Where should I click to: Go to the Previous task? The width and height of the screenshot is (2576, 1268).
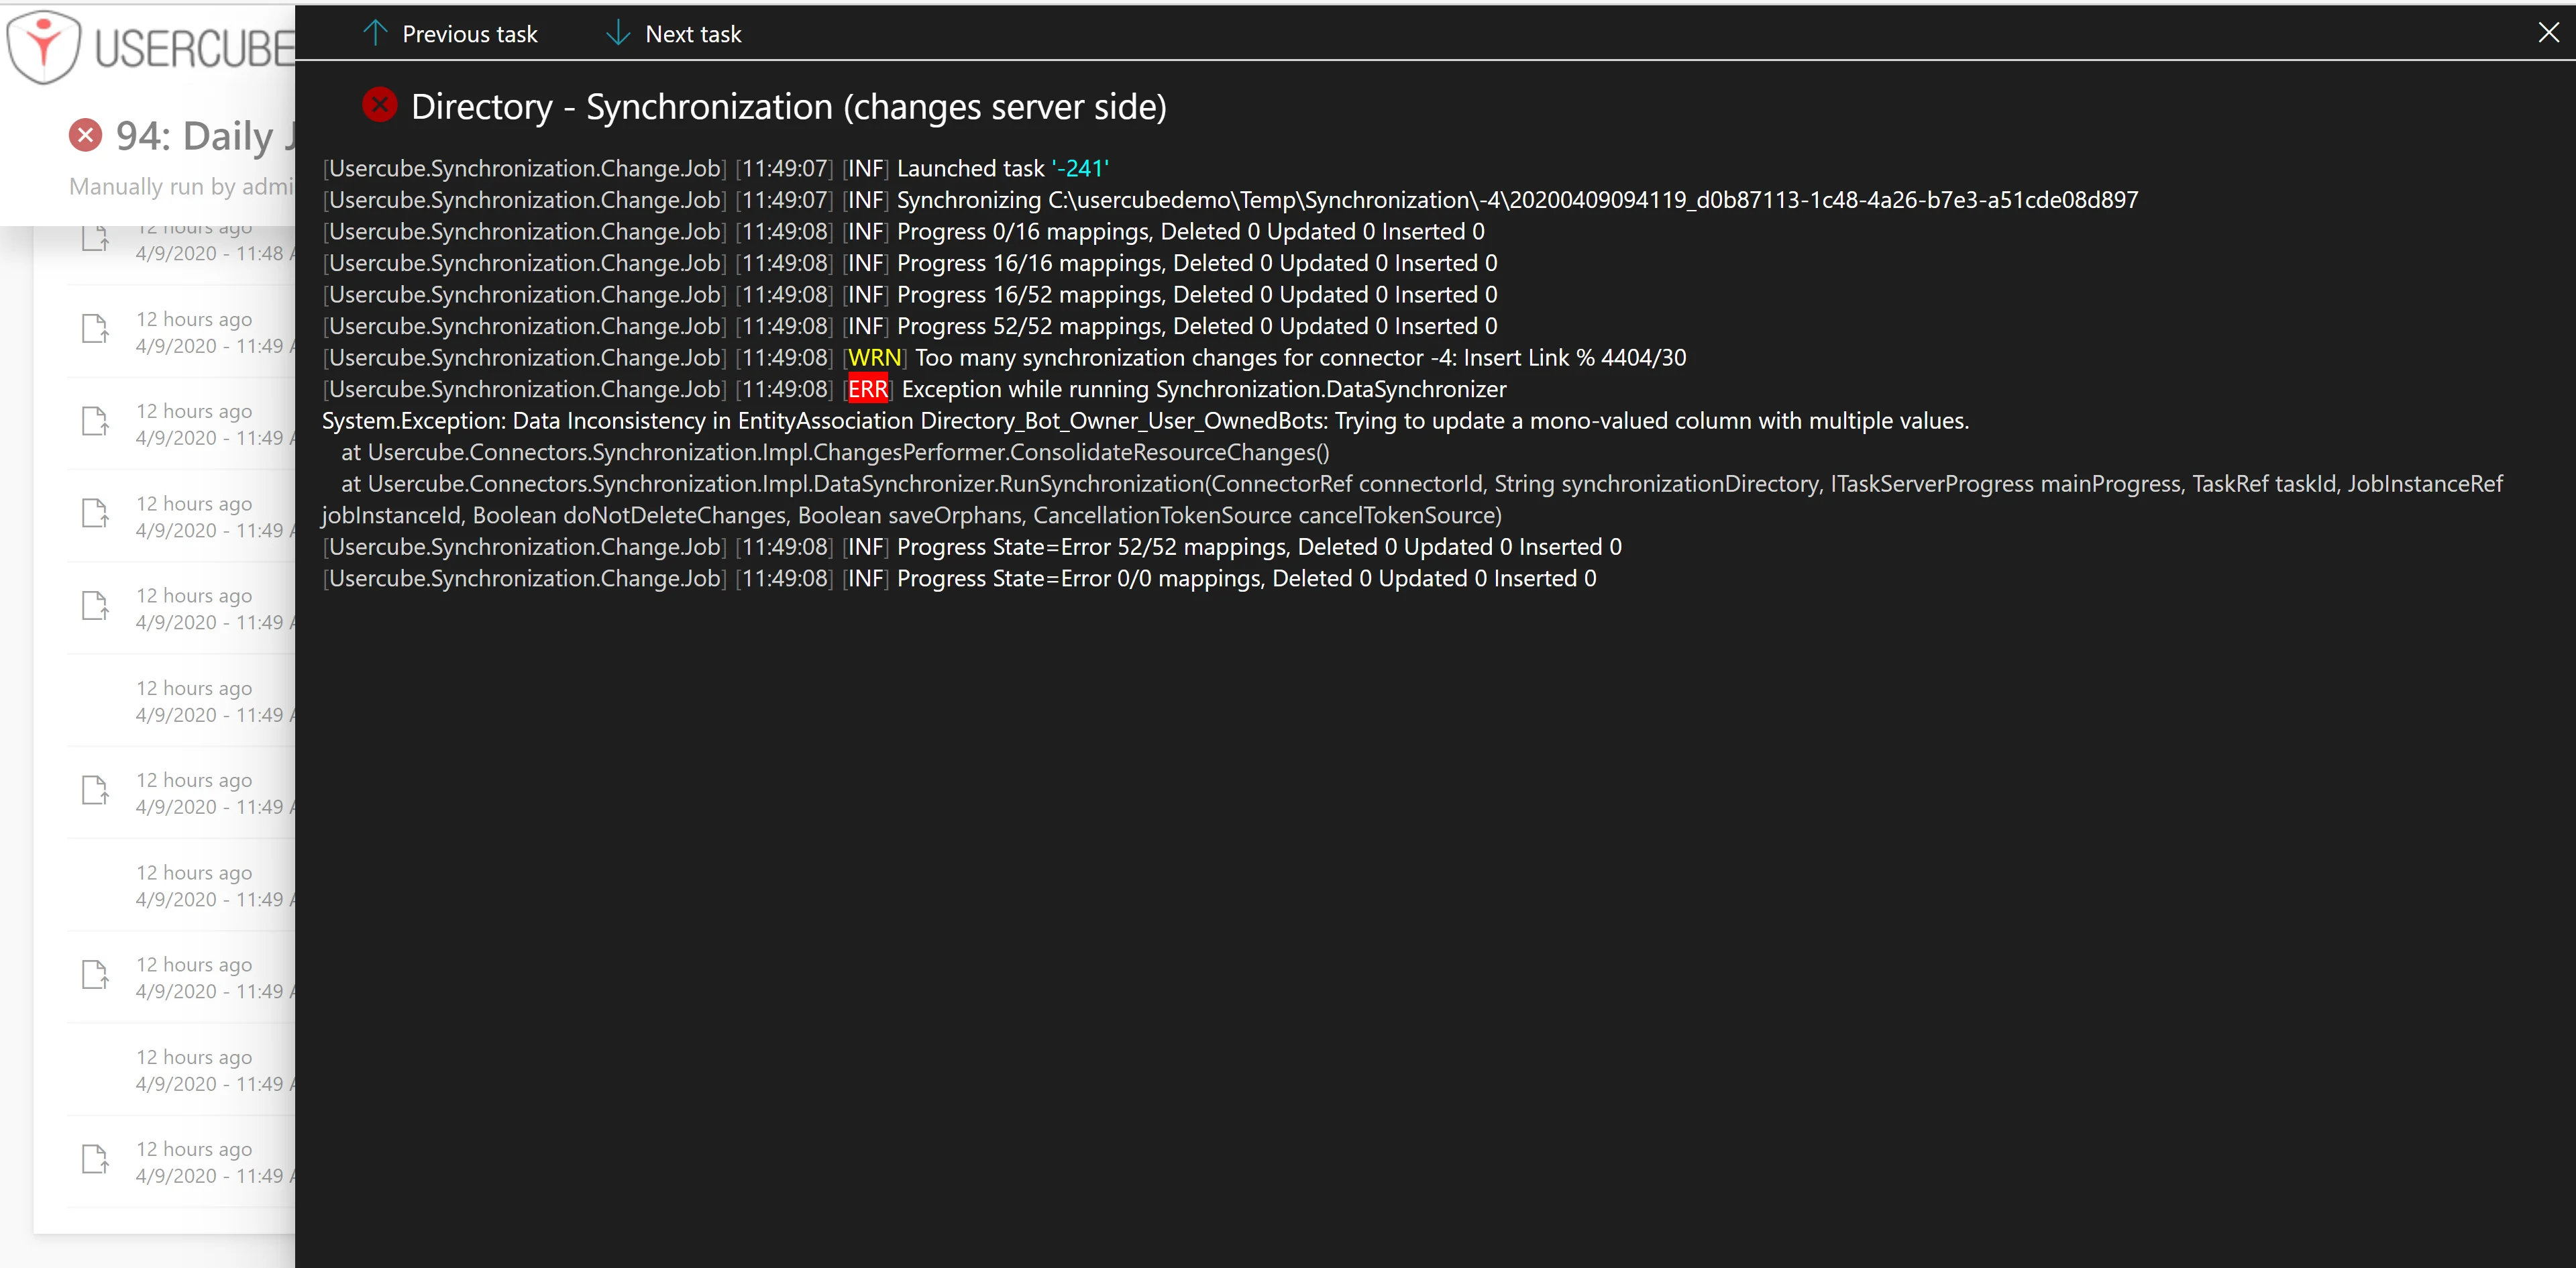pyautogui.click(x=450, y=34)
